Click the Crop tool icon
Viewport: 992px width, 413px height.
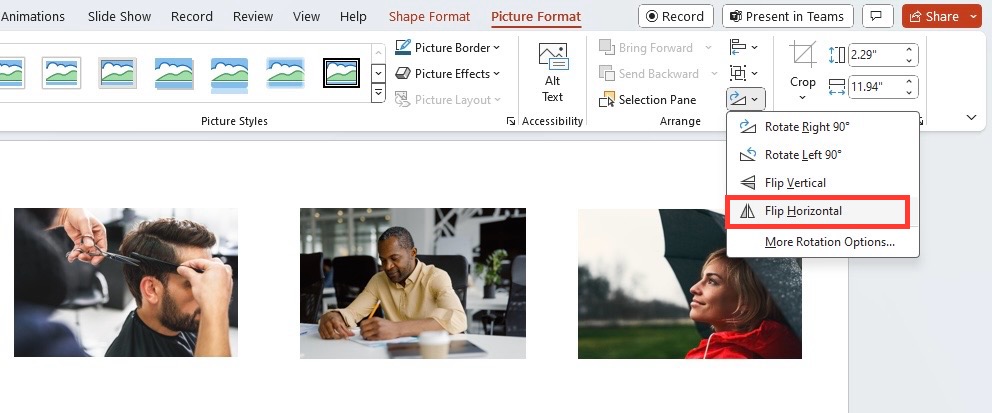(x=803, y=55)
